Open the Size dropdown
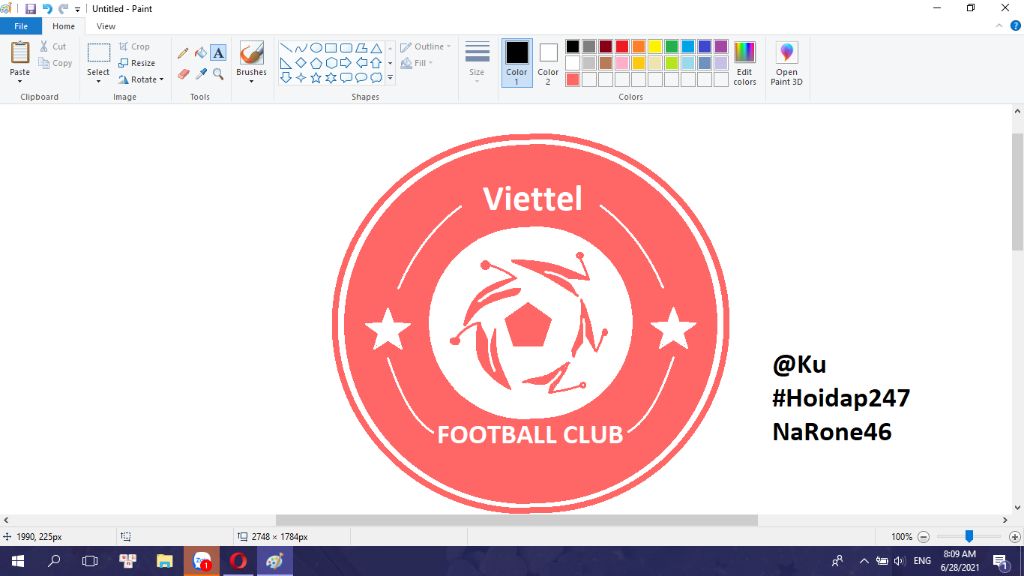The image size is (1024, 576). (x=477, y=61)
